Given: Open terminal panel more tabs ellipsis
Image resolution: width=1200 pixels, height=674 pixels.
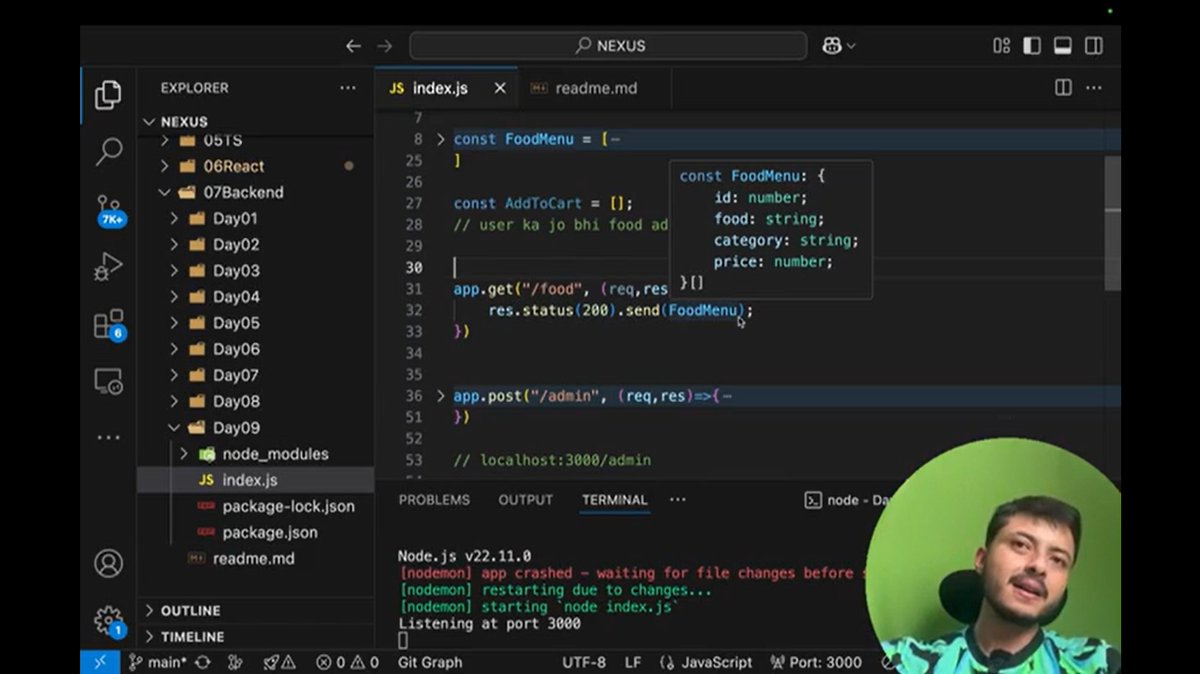Looking at the screenshot, I should coord(678,499).
